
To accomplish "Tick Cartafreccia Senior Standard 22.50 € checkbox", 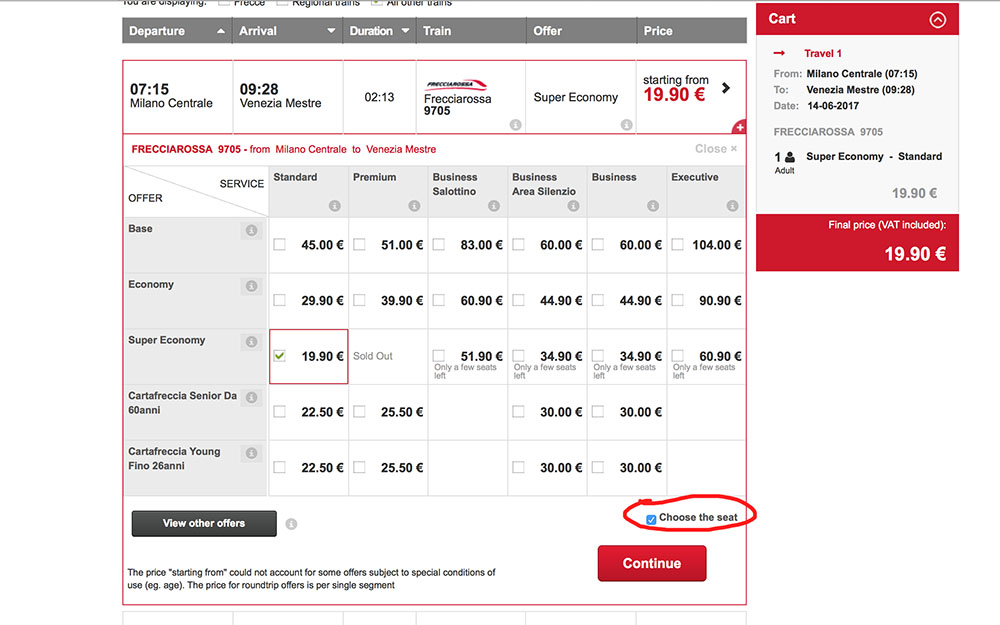I will click(x=279, y=411).
